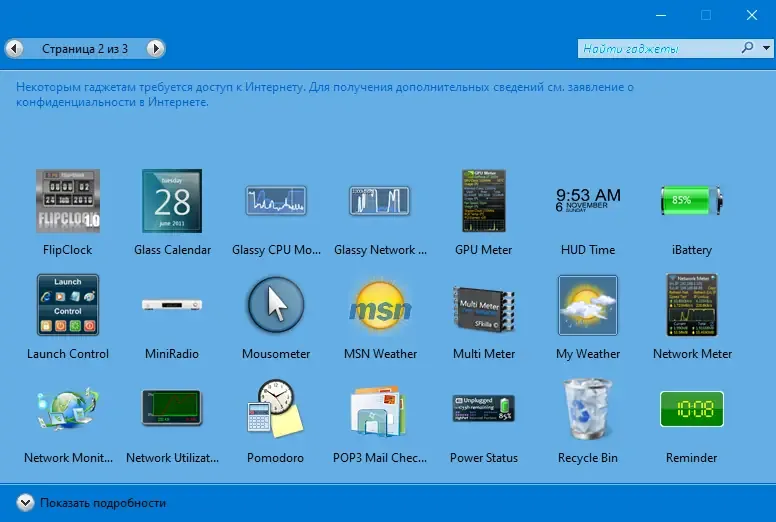Select the Network Monitor globe icon
This screenshot has width=776, height=522.
(68, 408)
